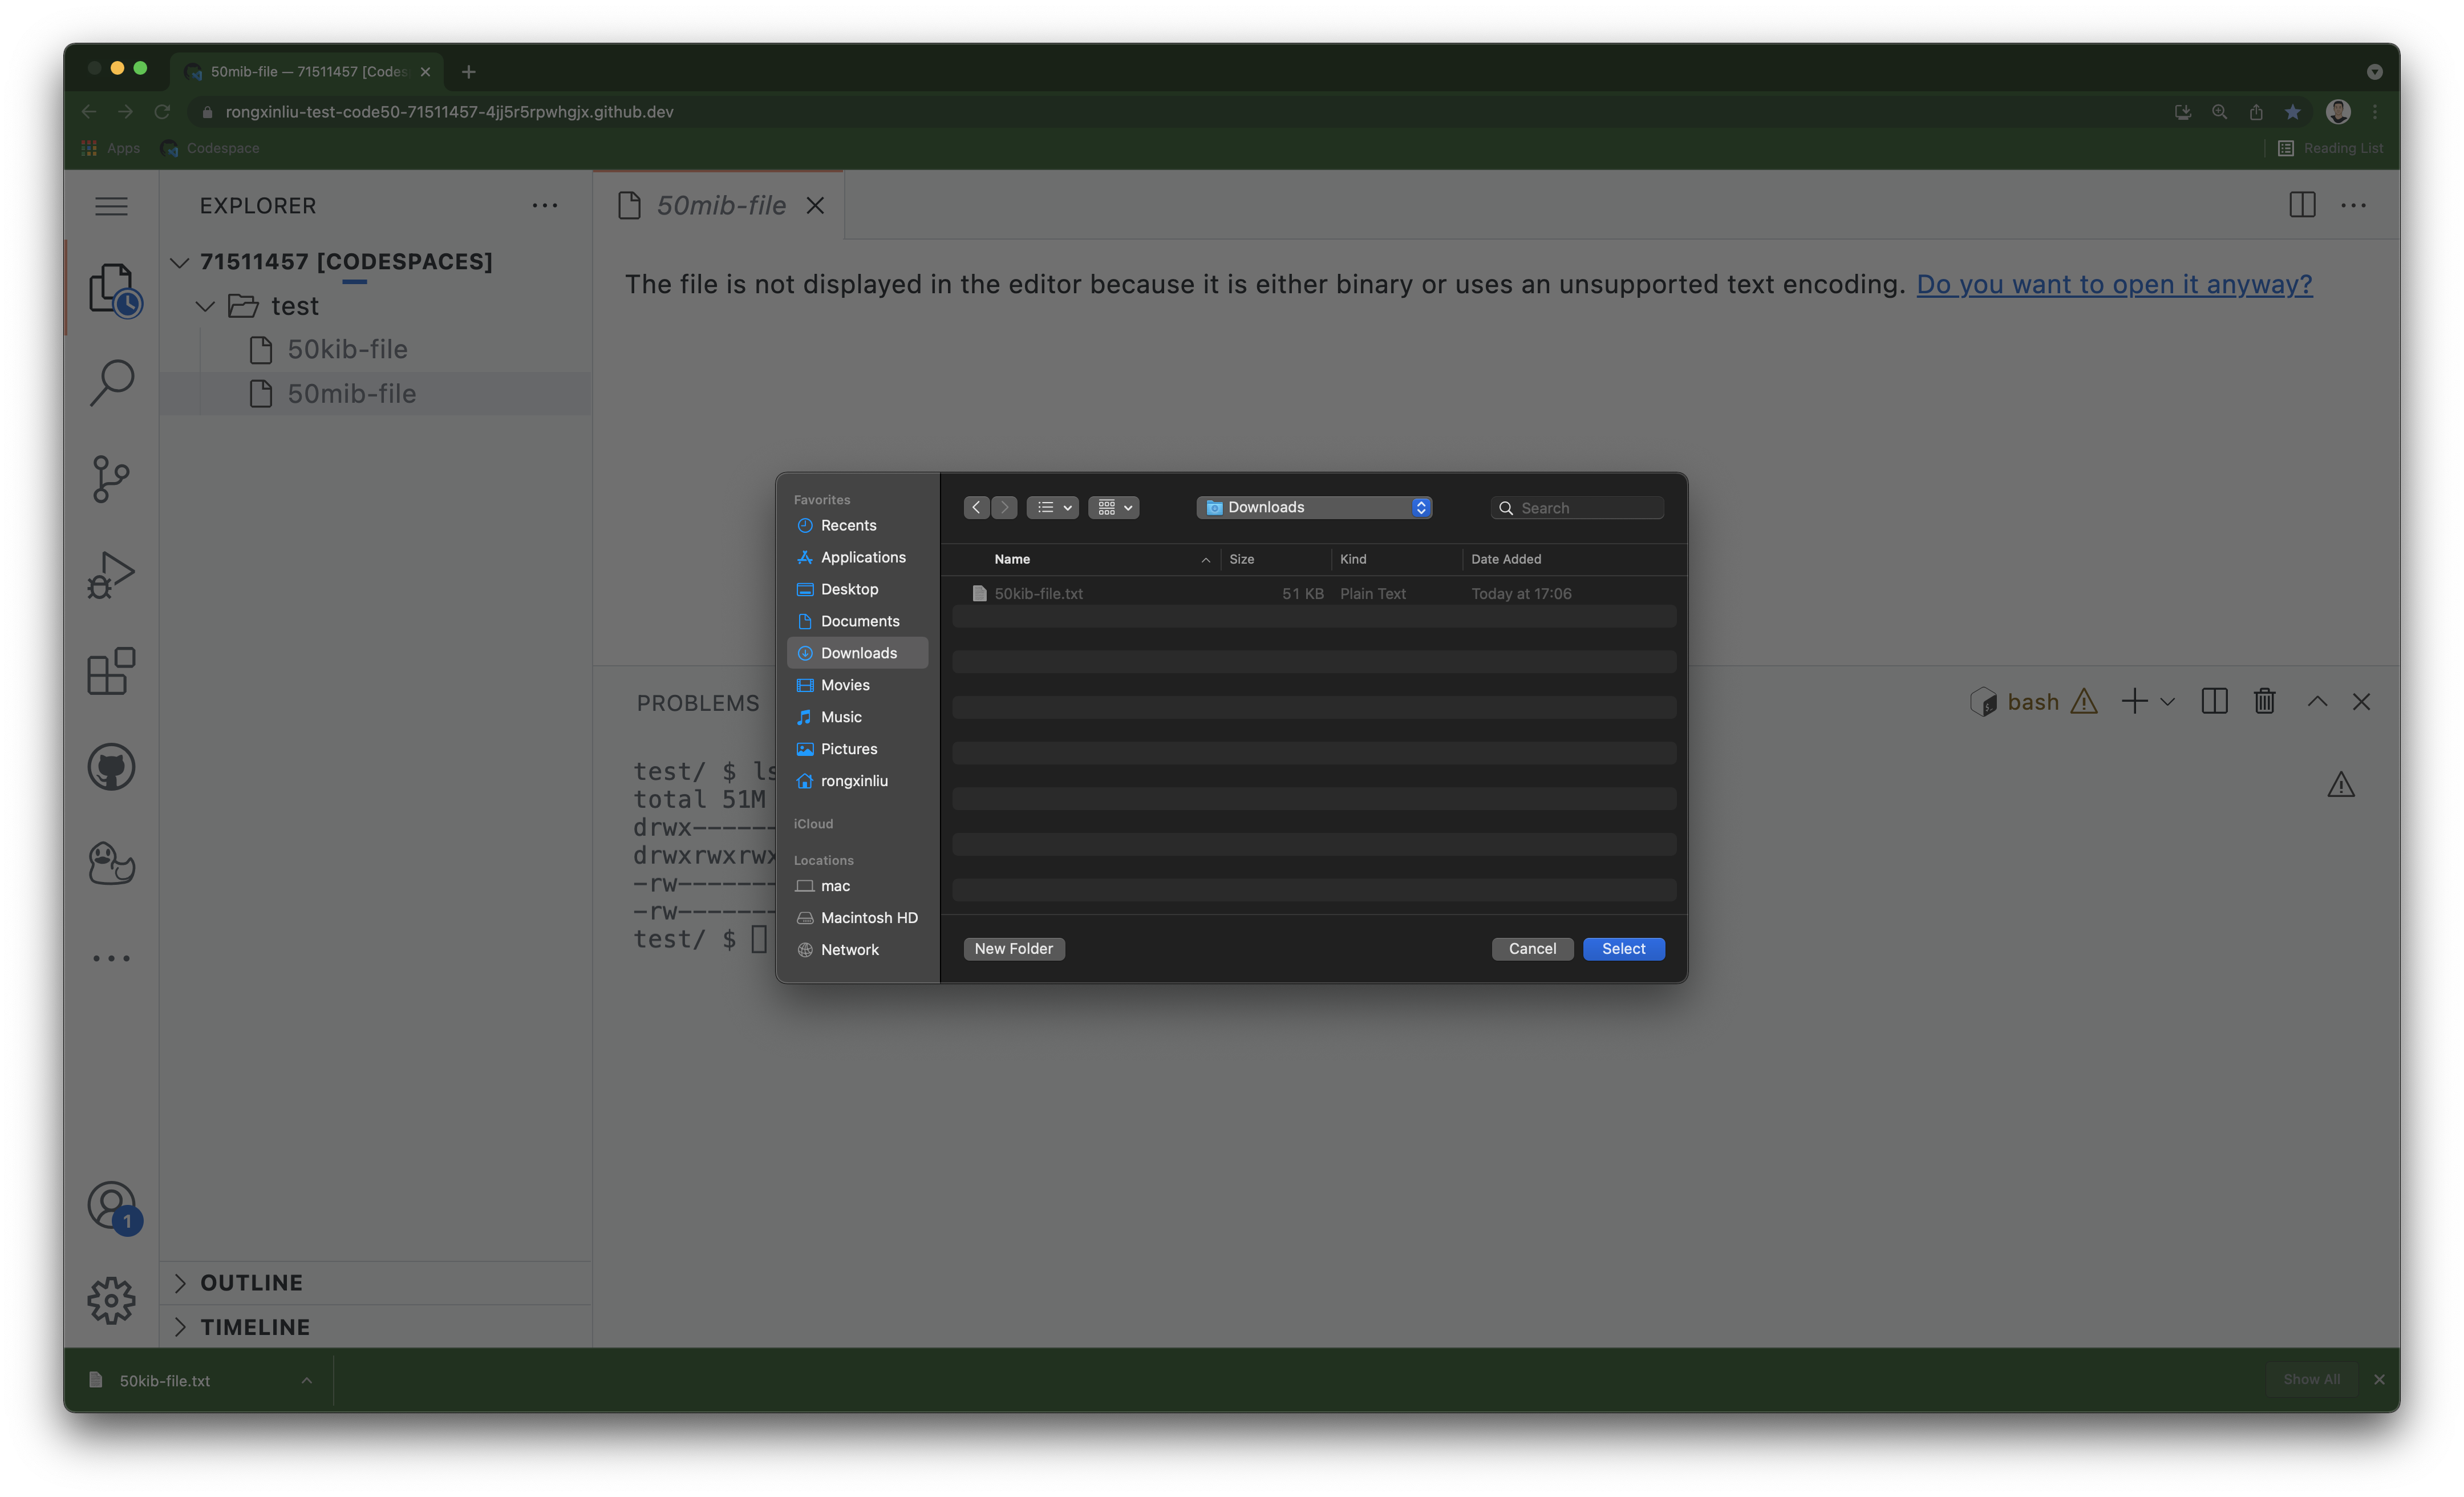Viewport: 2464px width, 1497px height.
Task: Switch to the PROBLEMS tab
Action: [698, 703]
